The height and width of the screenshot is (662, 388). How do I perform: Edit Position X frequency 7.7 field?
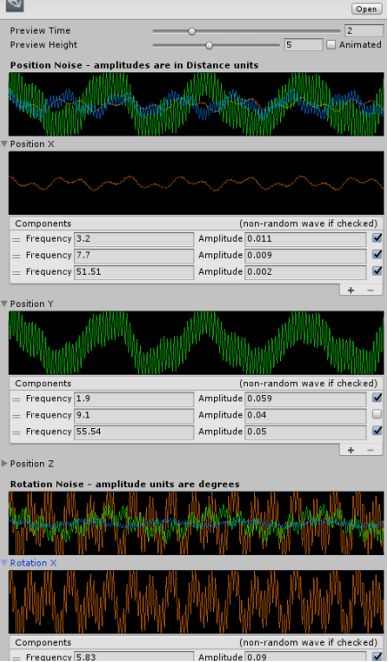[x=134, y=255]
